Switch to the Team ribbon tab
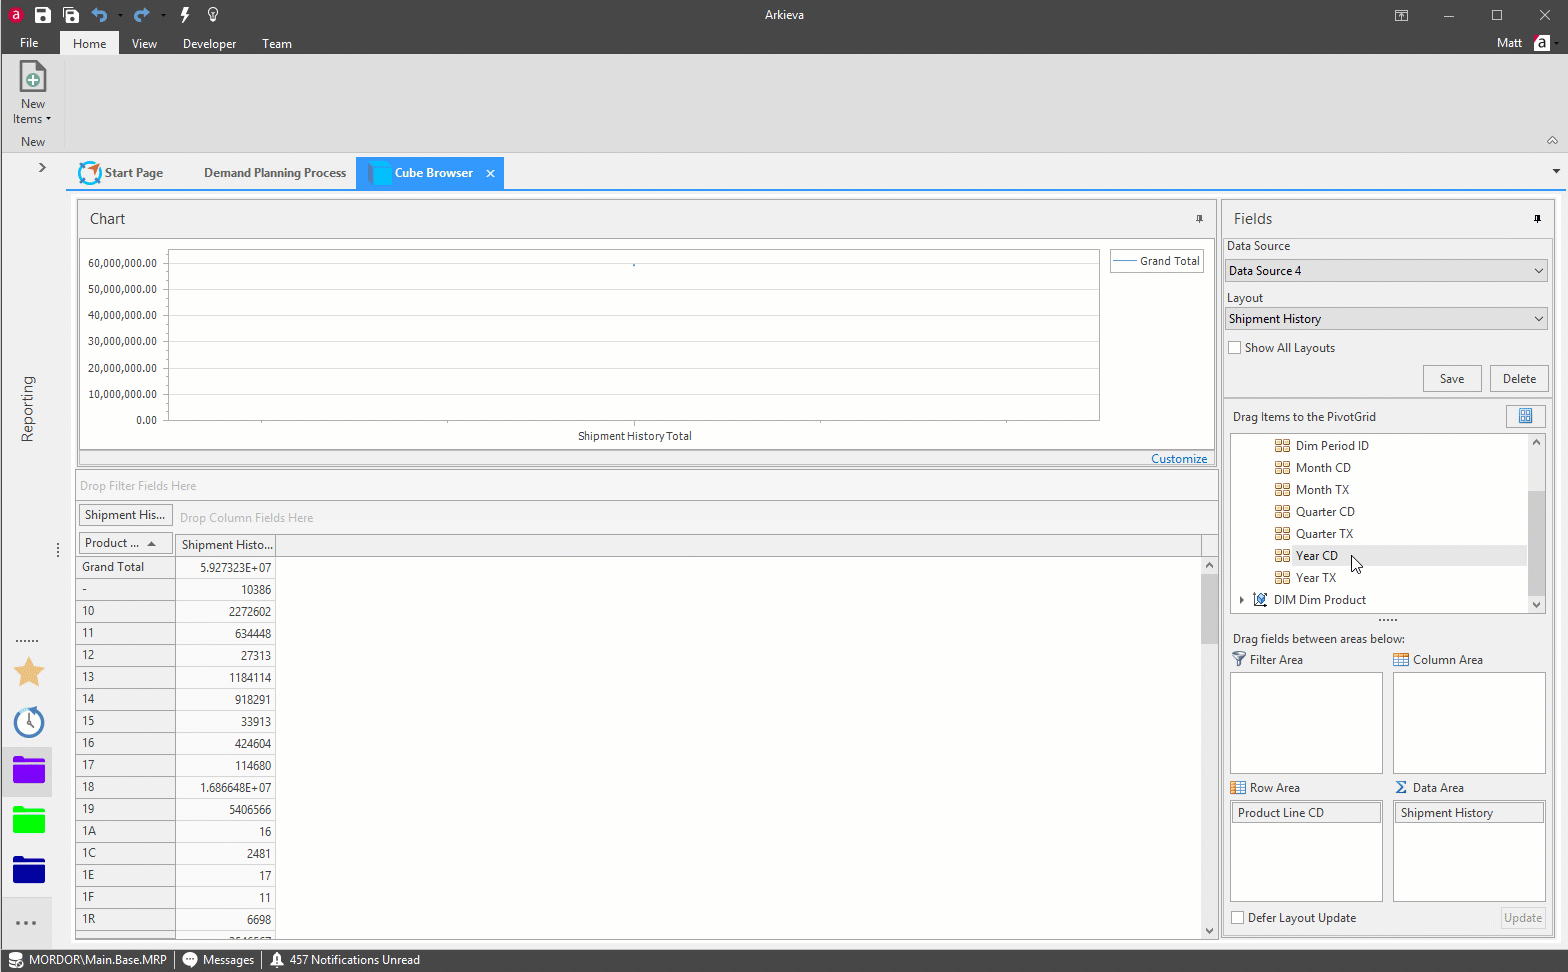 click(x=277, y=43)
